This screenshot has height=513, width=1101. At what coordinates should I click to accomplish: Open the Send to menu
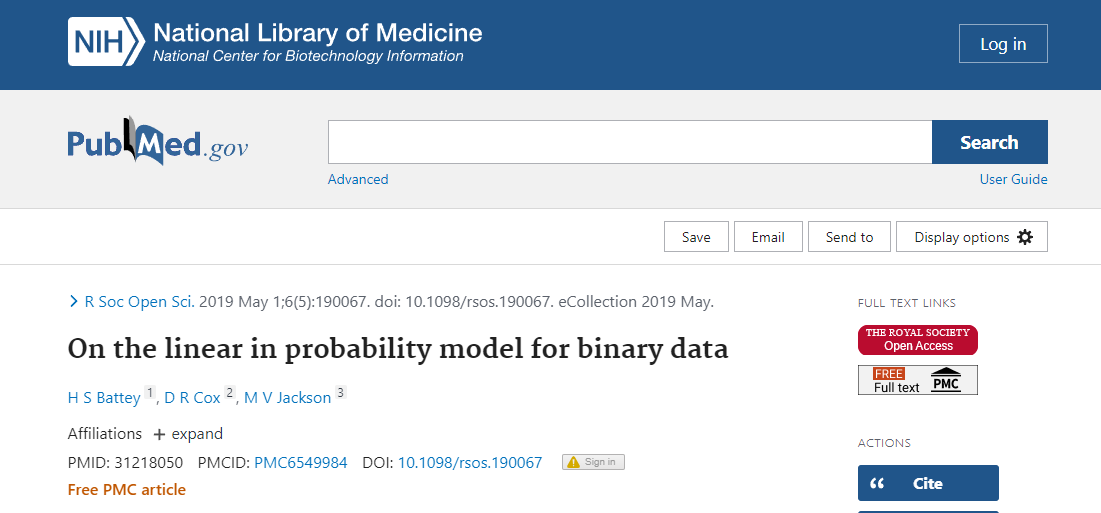tap(849, 237)
